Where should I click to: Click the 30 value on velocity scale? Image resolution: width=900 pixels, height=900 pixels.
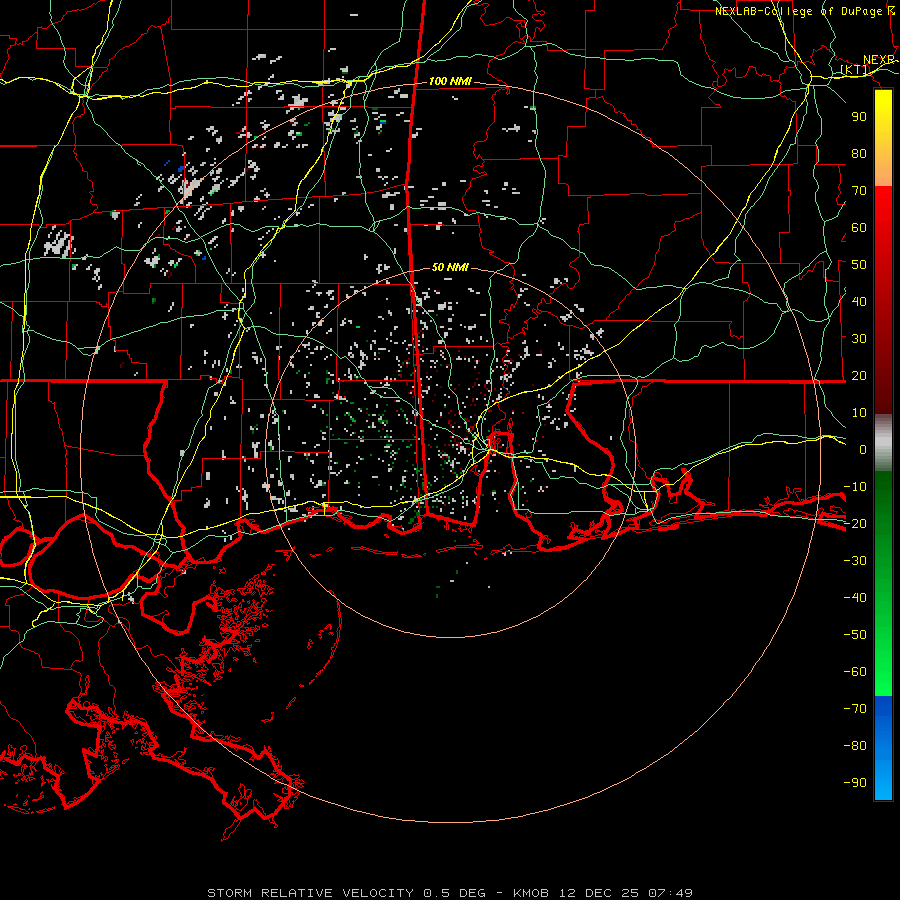click(x=859, y=339)
